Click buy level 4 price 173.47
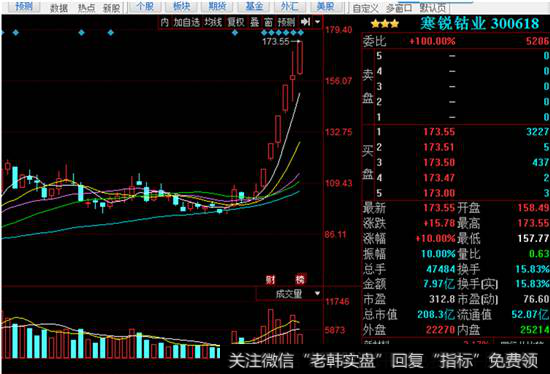Viewport: 550px width, 374px height. click(439, 178)
